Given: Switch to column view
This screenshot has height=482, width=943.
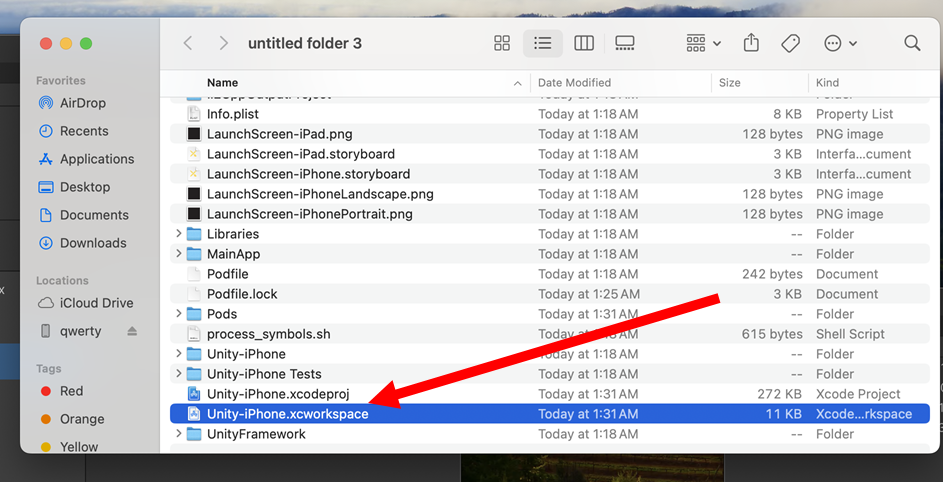Looking at the screenshot, I should [583, 43].
